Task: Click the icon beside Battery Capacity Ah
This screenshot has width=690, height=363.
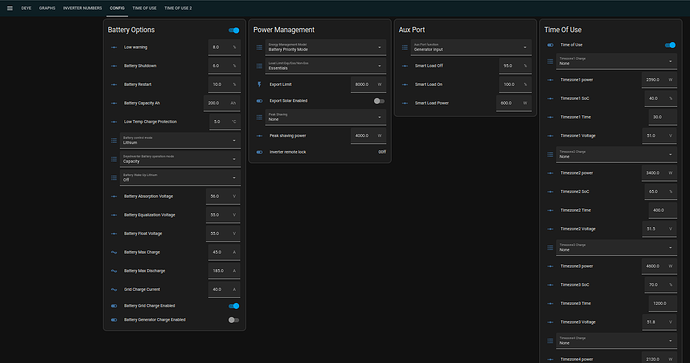Action: [114, 103]
